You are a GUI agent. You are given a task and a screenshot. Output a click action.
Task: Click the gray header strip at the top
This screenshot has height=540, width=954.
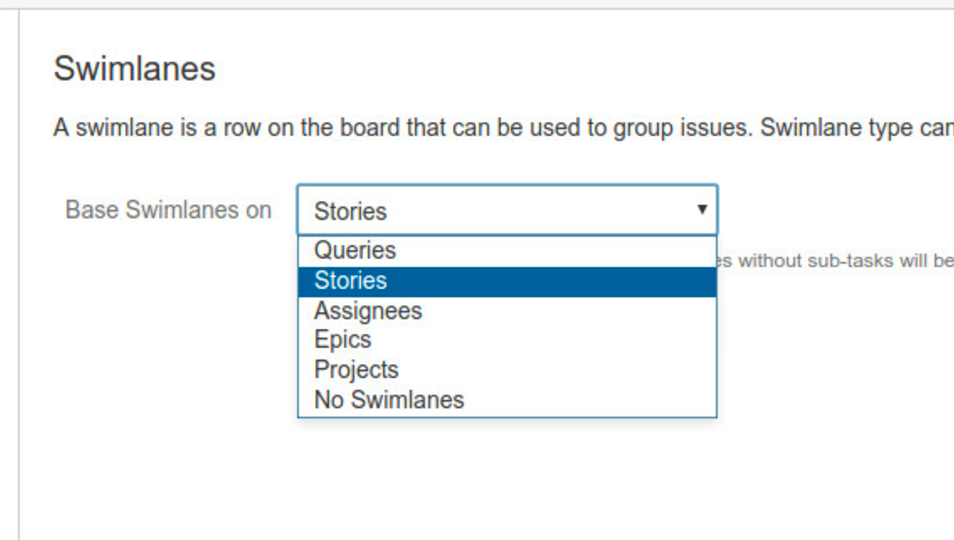point(477,4)
